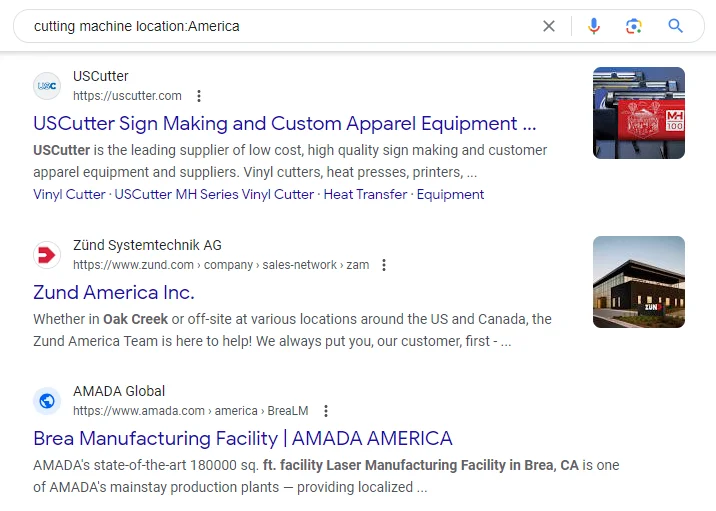Open Google Lens image search

[634, 26]
